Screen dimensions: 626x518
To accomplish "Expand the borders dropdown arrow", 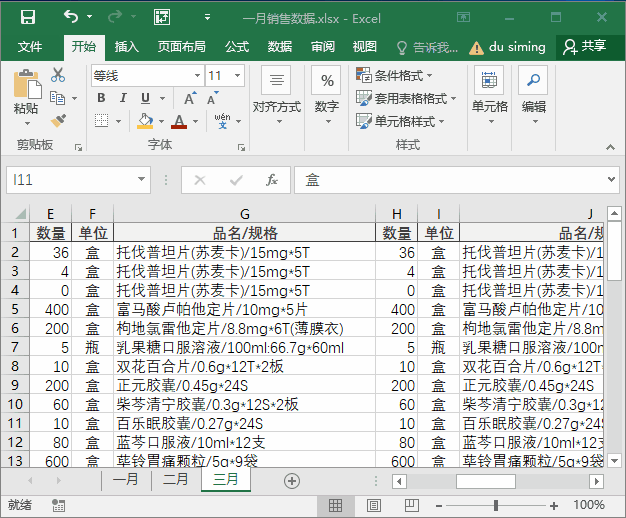I will pyautogui.click(x=119, y=121).
